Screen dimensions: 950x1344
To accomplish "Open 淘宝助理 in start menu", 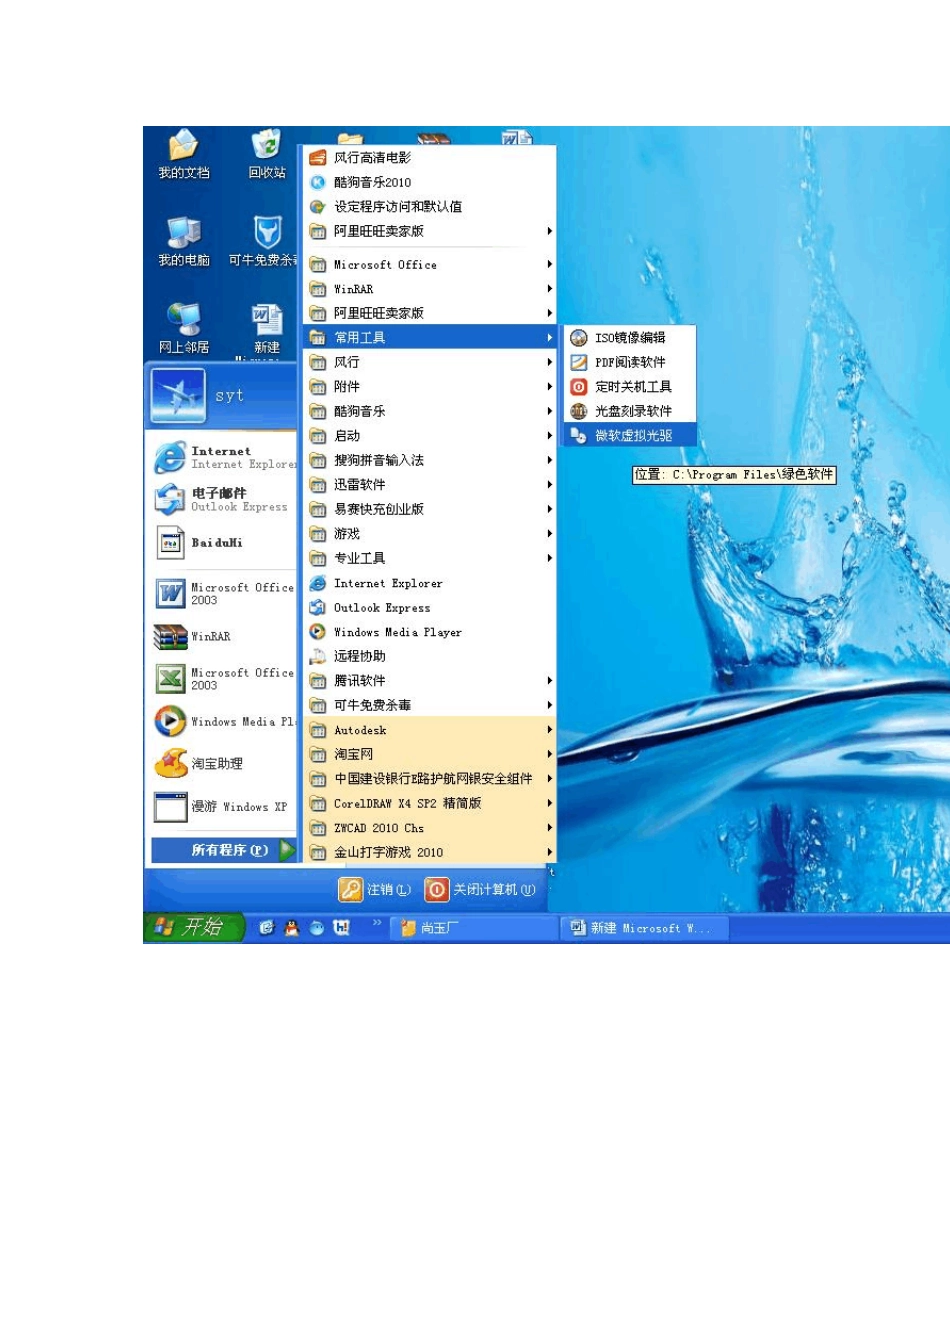I will pyautogui.click(x=224, y=764).
